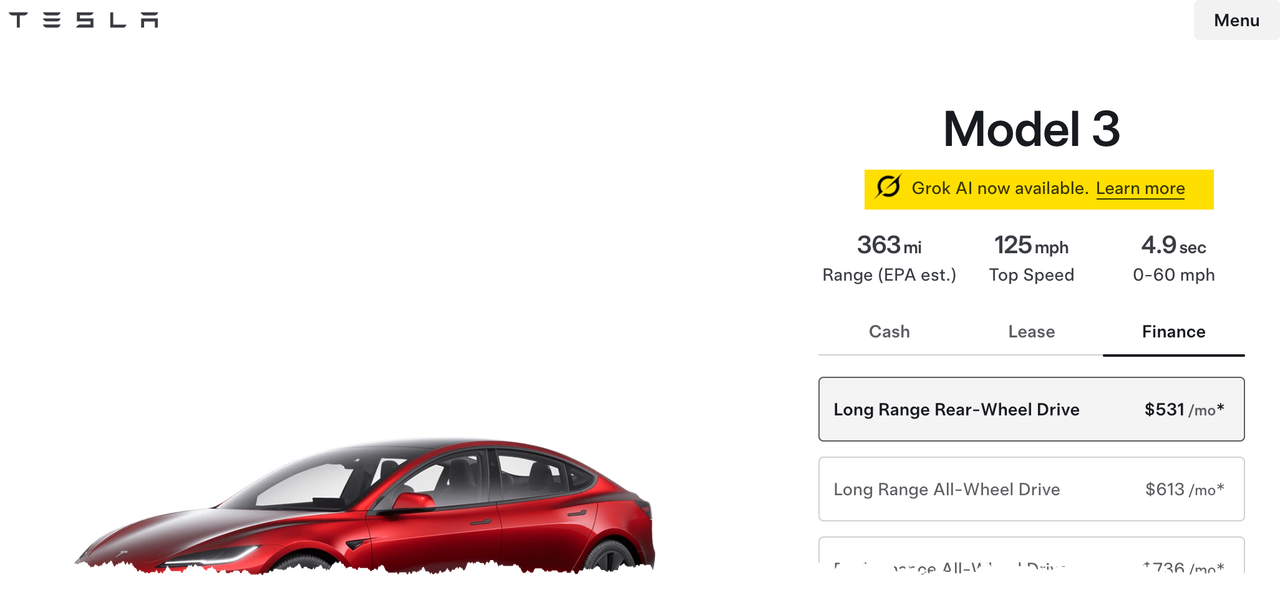Choose Long Range All-Wheel Drive option
This screenshot has width=1280, height=605.
coord(1031,489)
